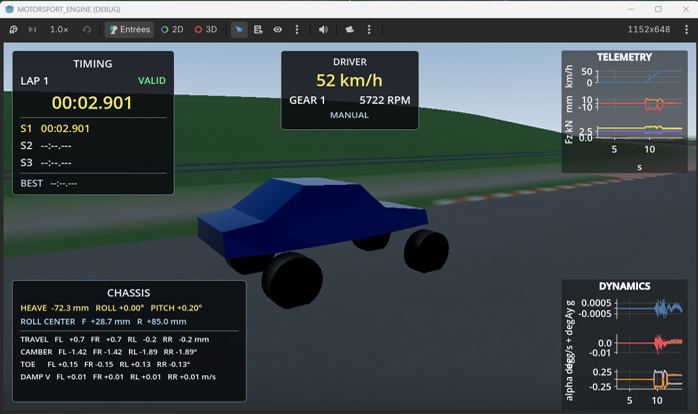
Task: Open the camera options three-dot menu
Action: tap(369, 29)
